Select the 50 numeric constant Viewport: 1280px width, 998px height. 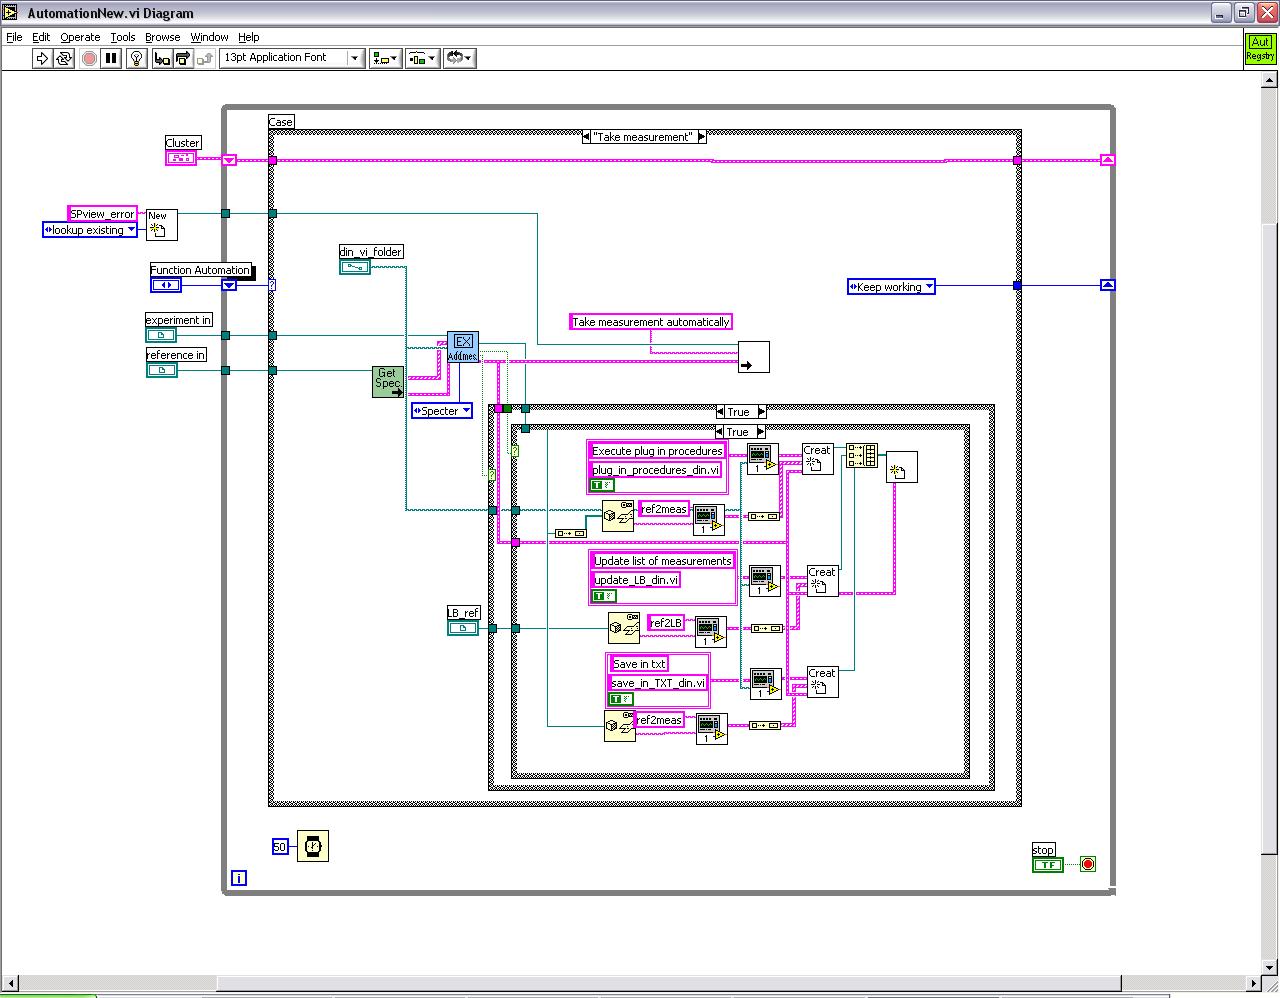pos(280,847)
